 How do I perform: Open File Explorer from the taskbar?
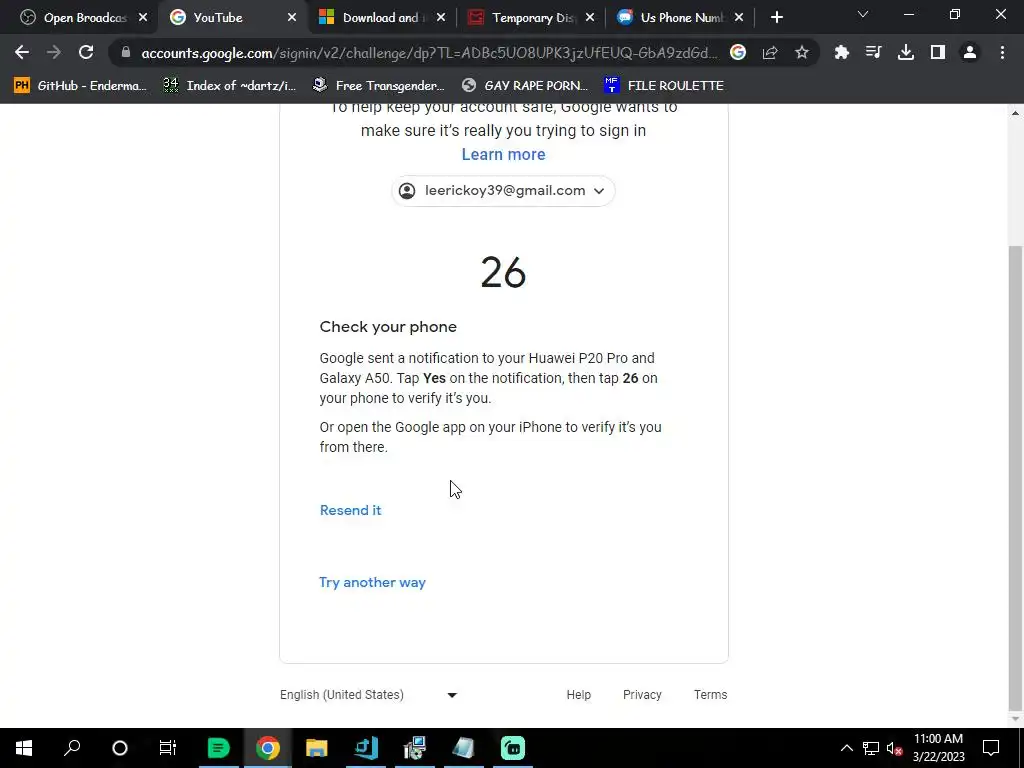click(x=317, y=748)
